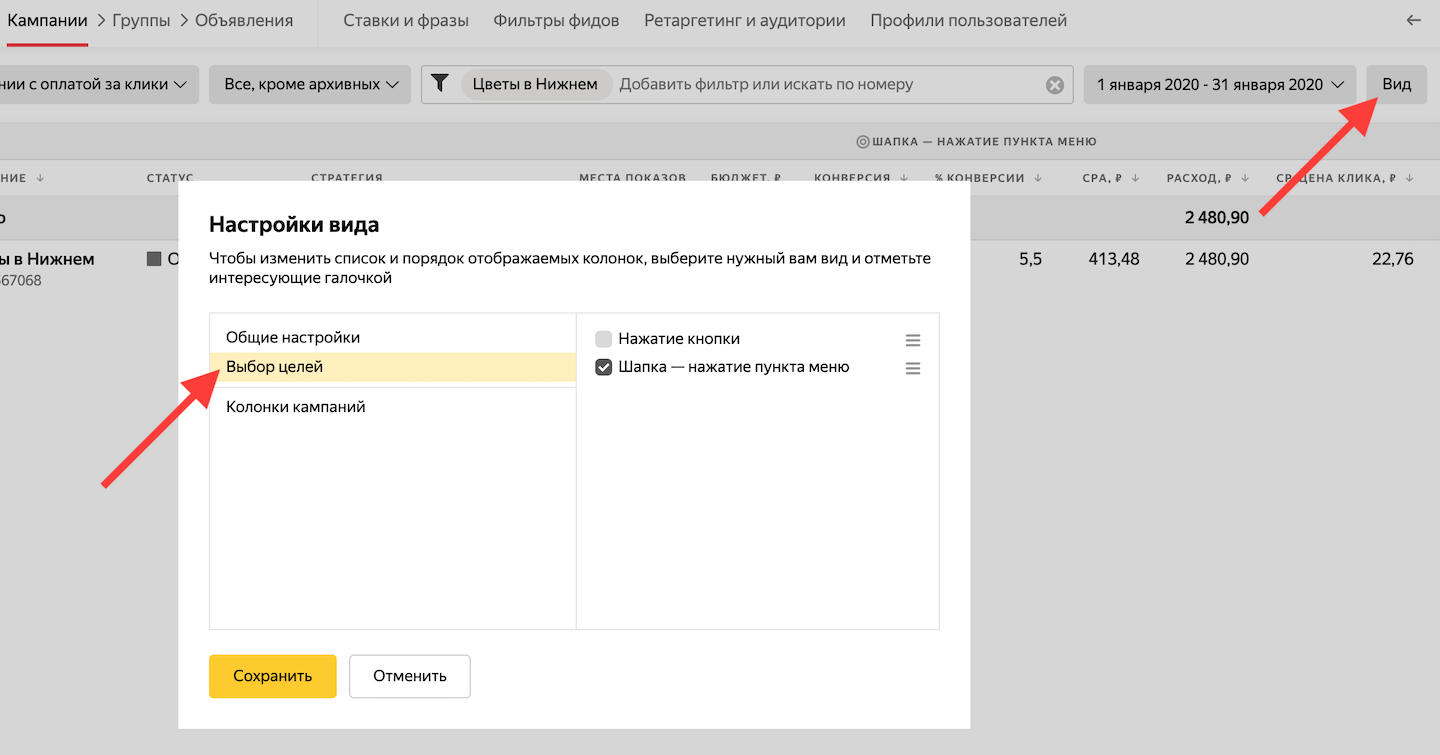Go to the Объявления tab
Viewport: 1440px width, 755px height.
pyautogui.click(x=244, y=20)
